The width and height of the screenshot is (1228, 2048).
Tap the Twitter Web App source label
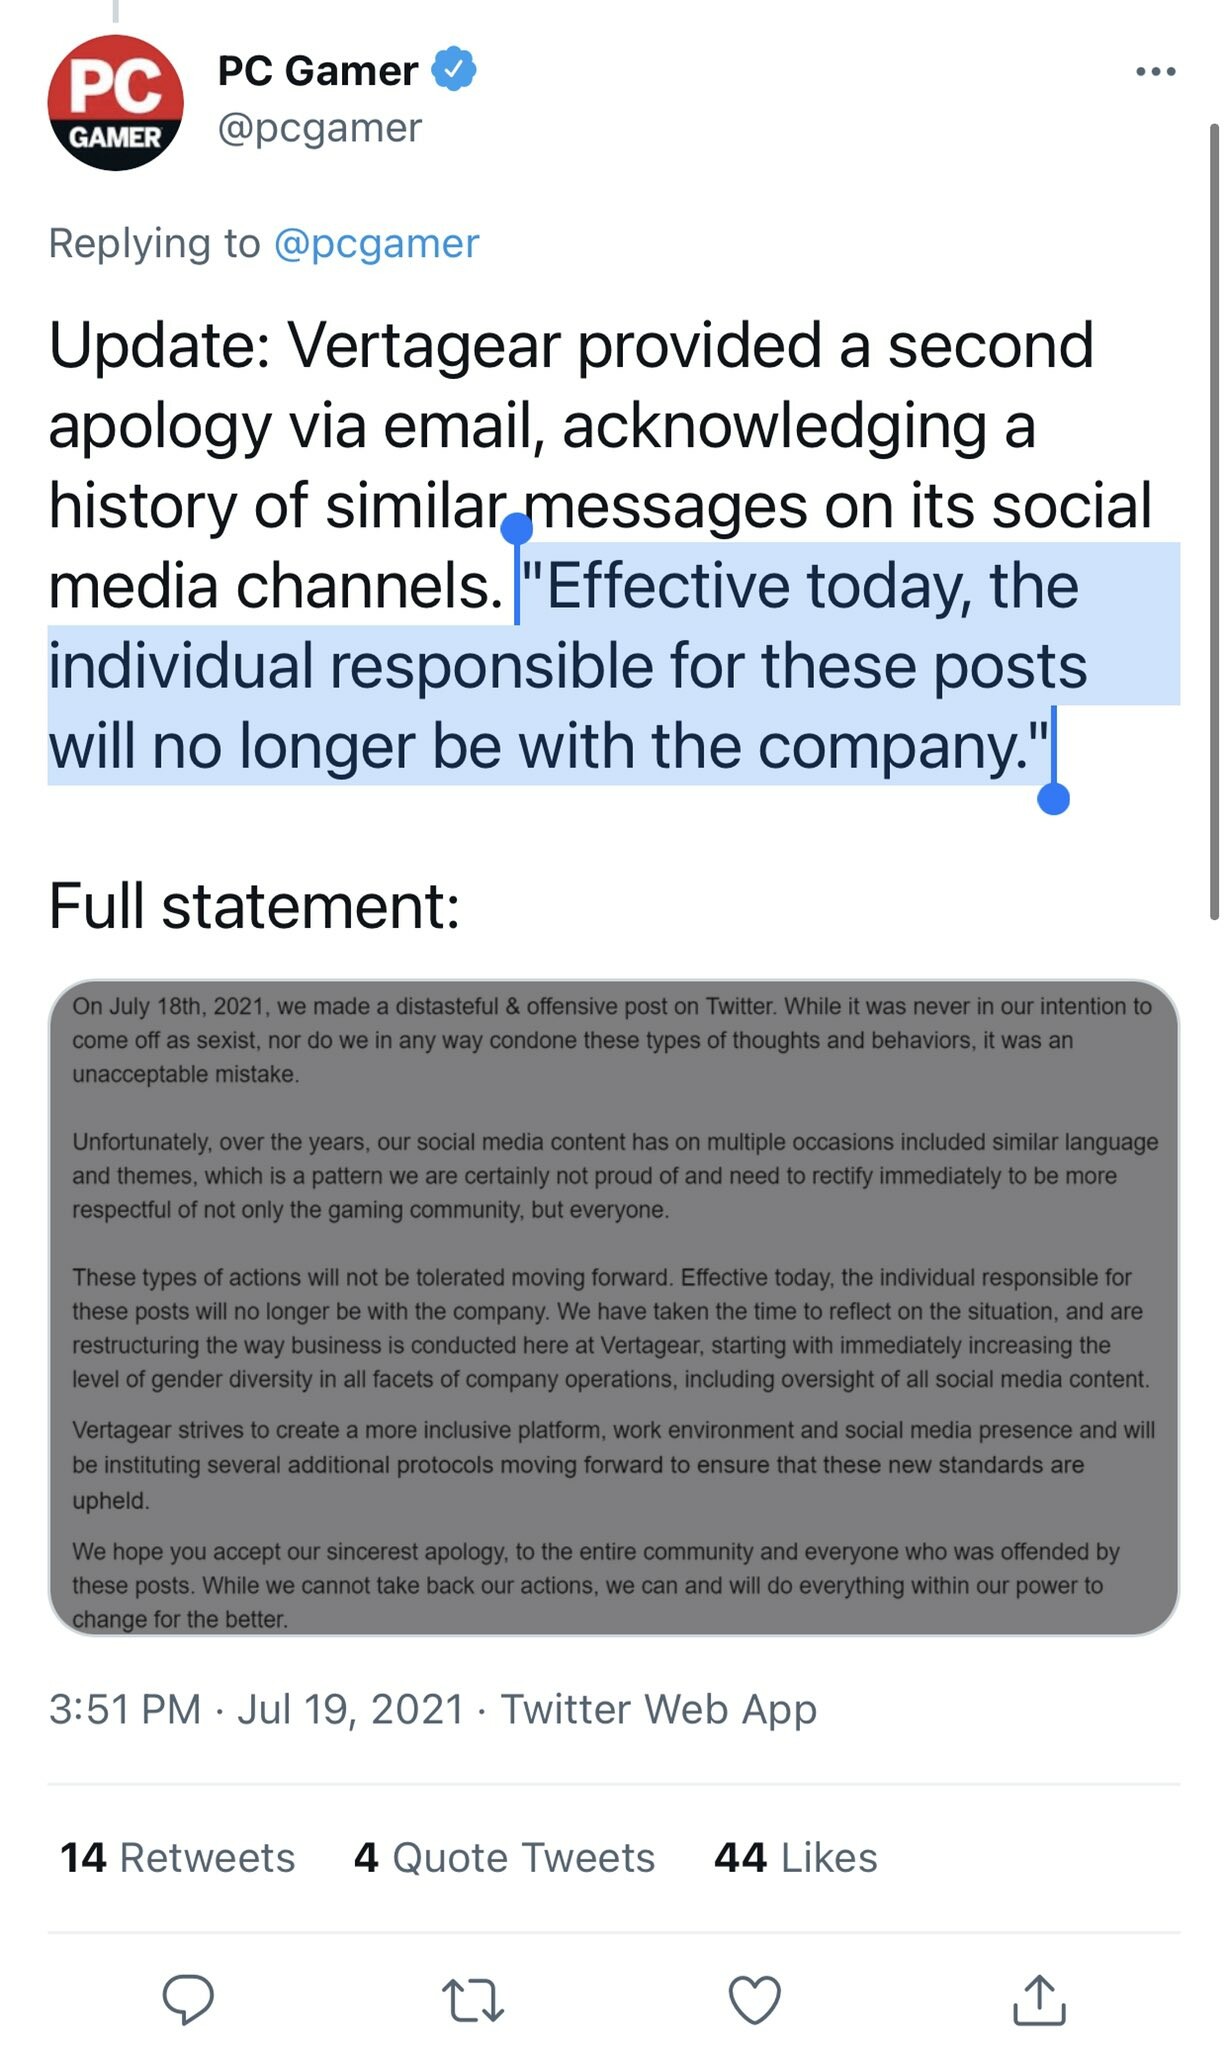tap(659, 1709)
